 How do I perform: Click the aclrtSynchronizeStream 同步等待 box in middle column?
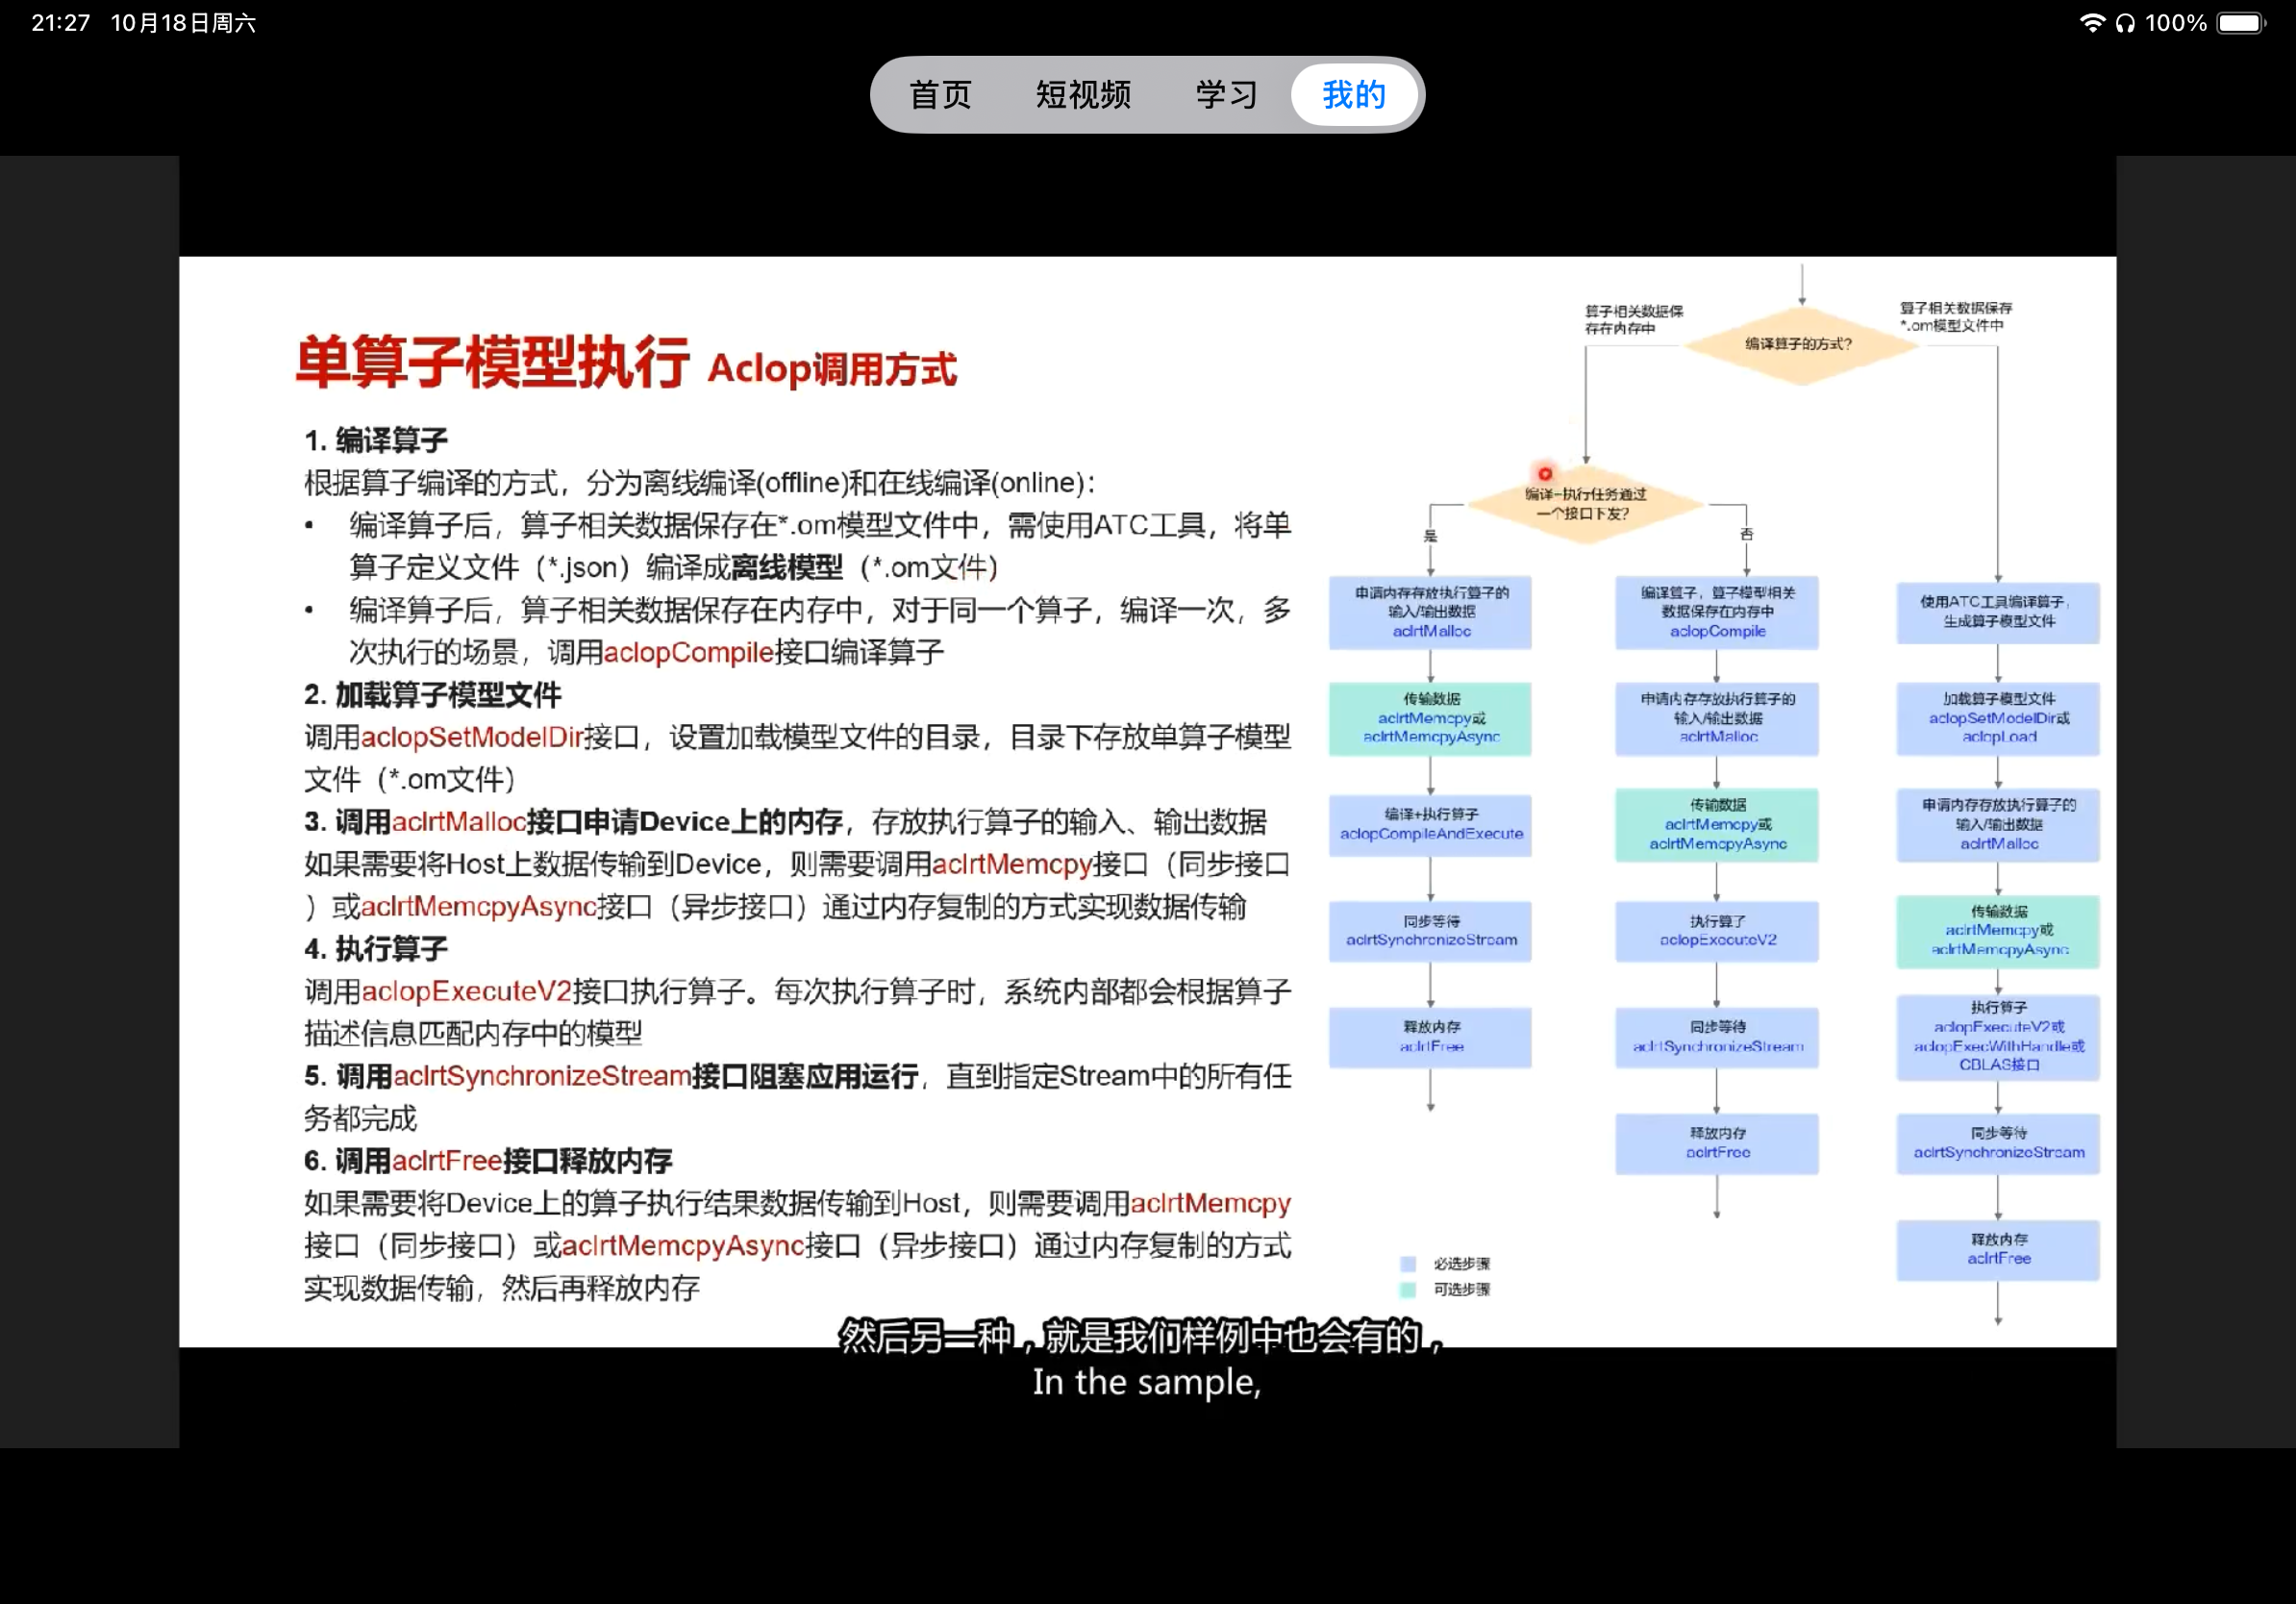1716,1038
